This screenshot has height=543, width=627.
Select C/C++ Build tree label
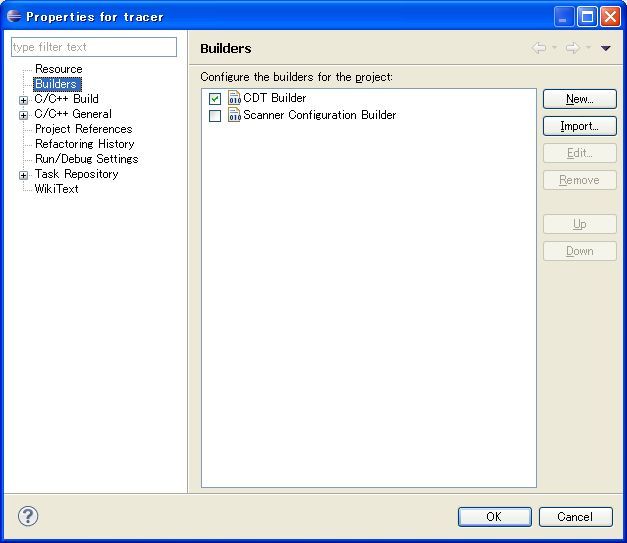(66, 99)
